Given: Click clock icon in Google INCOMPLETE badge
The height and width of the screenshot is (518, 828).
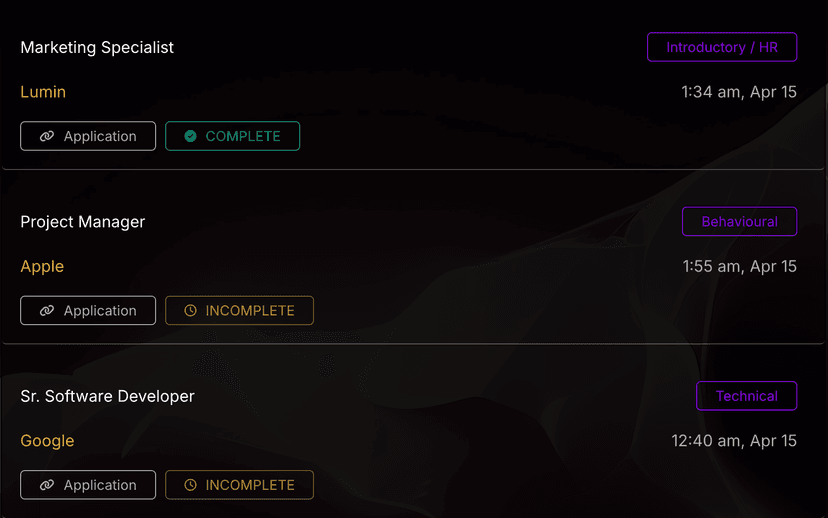Looking at the screenshot, I should [x=190, y=485].
